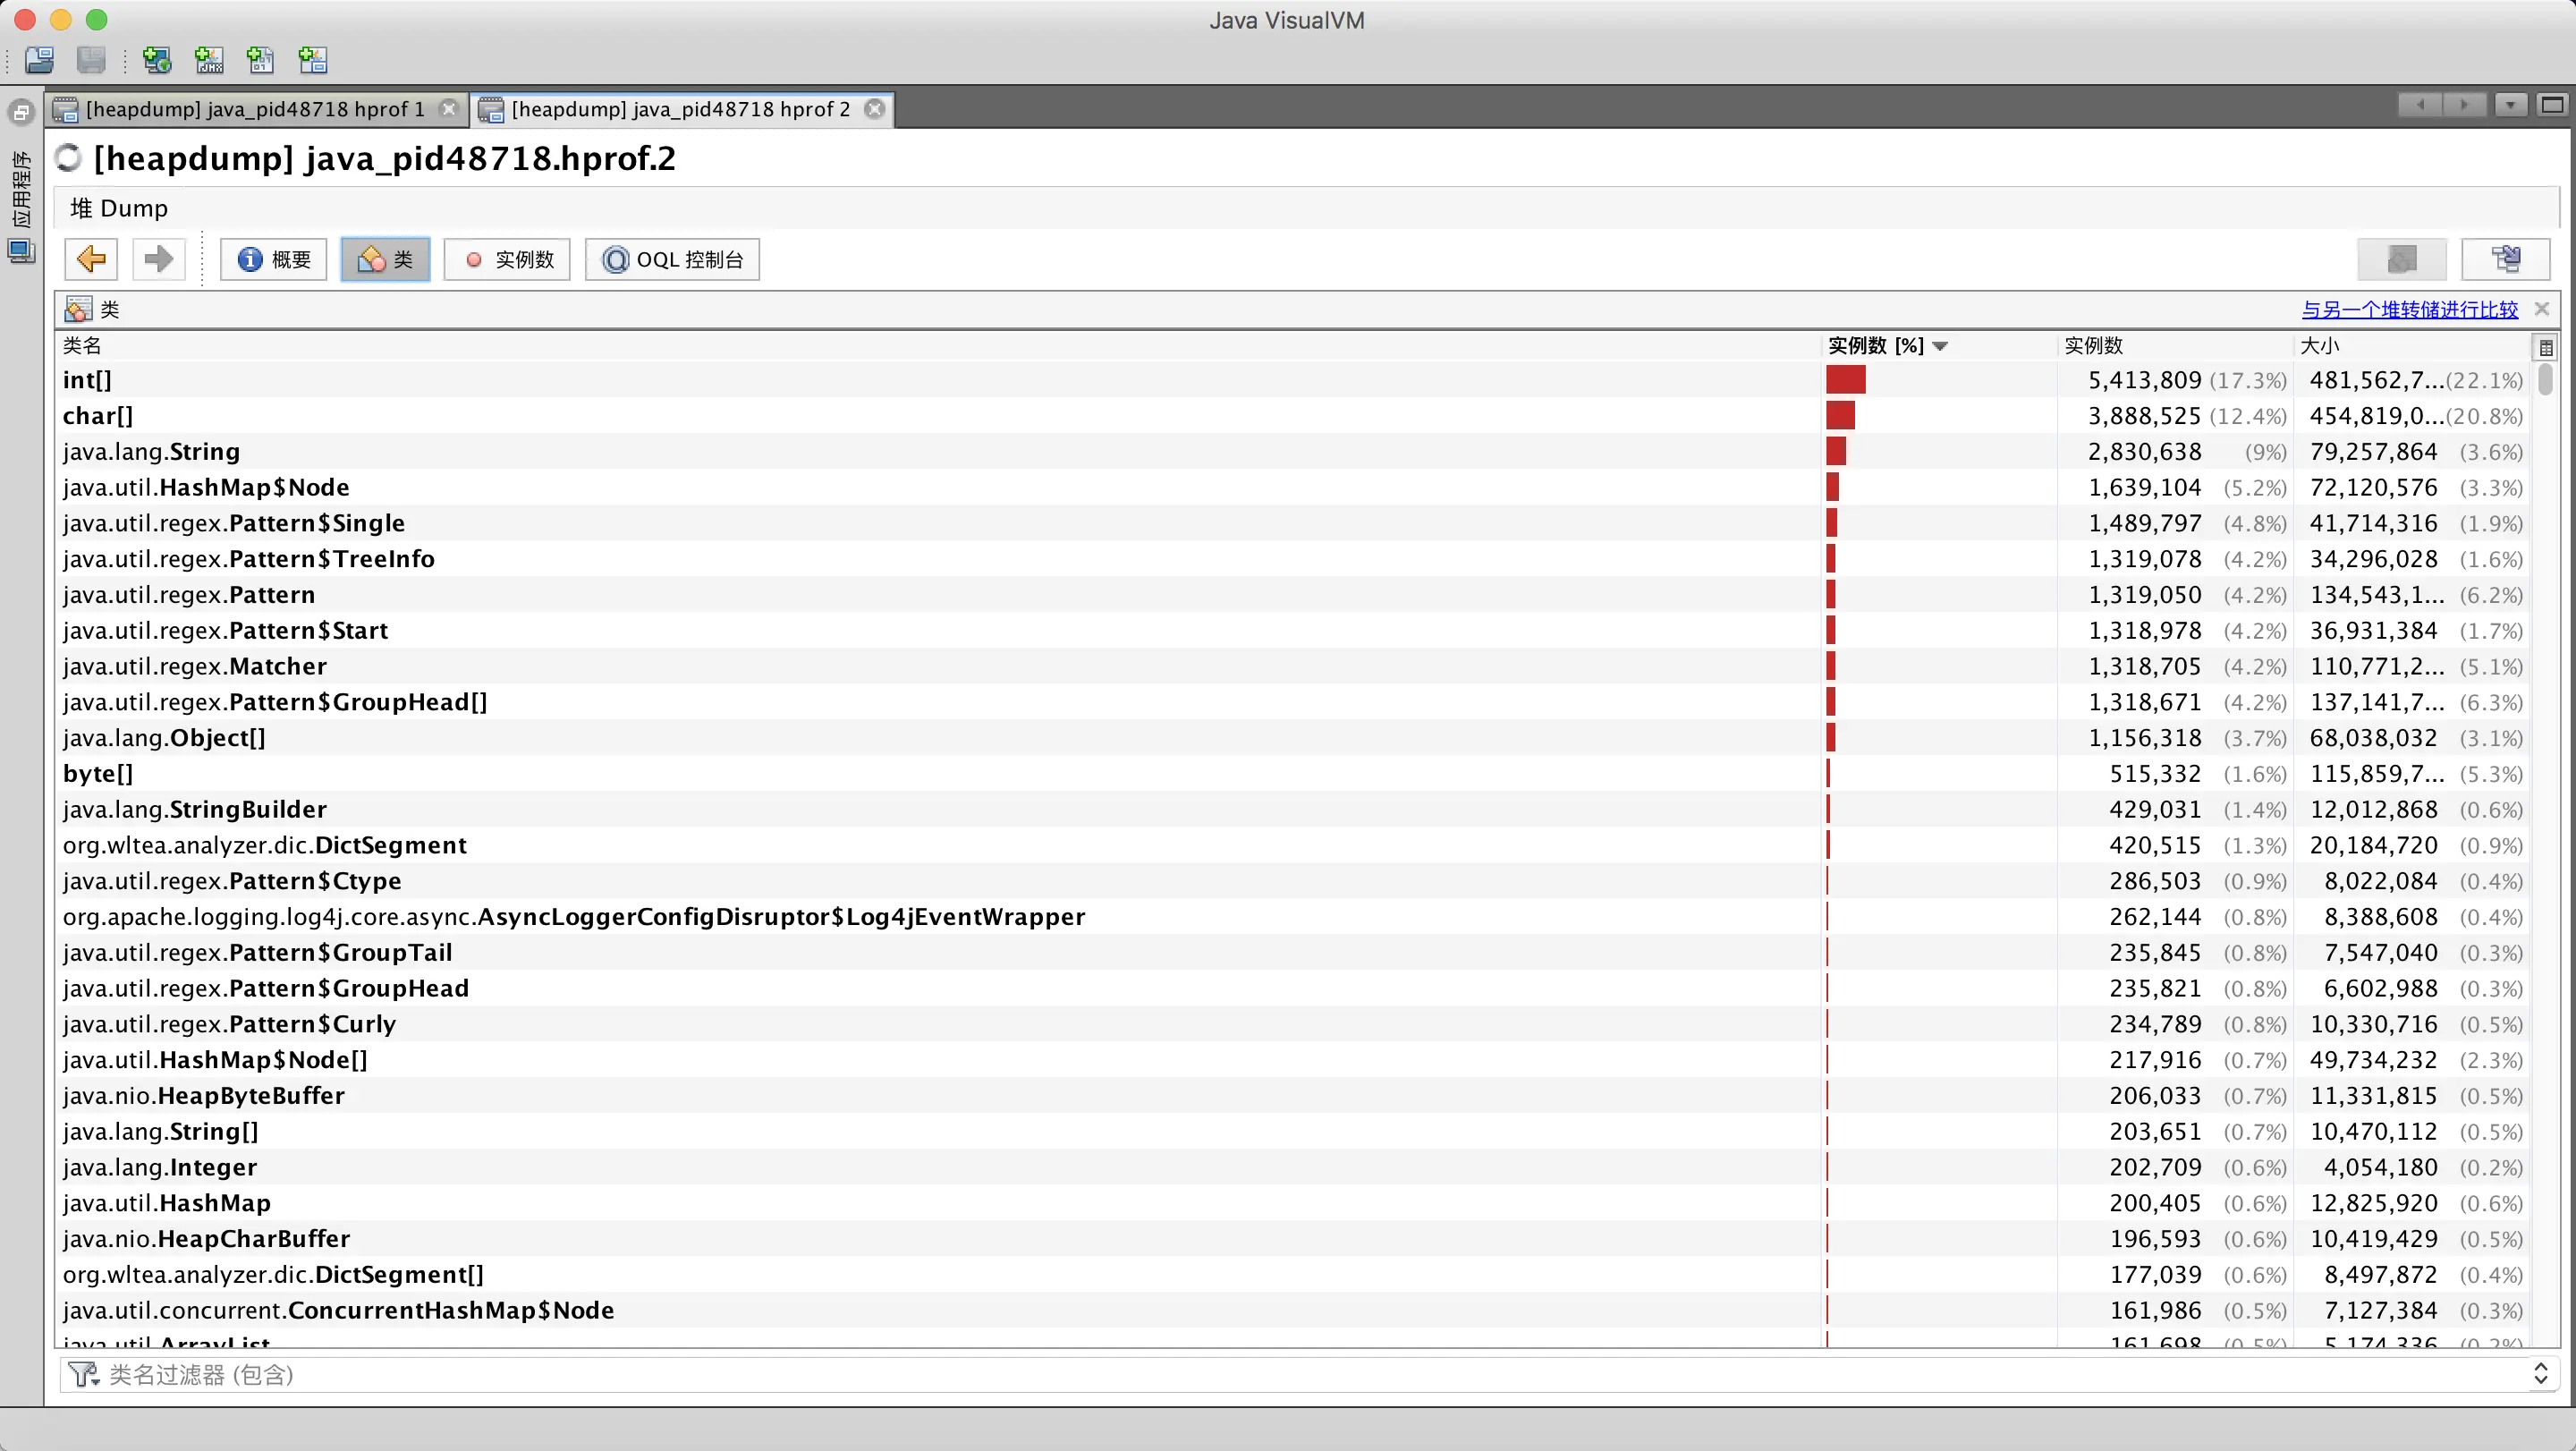Open the OQL 控制台 console button
The height and width of the screenshot is (1451, 2576).
[x=672, y=260]
